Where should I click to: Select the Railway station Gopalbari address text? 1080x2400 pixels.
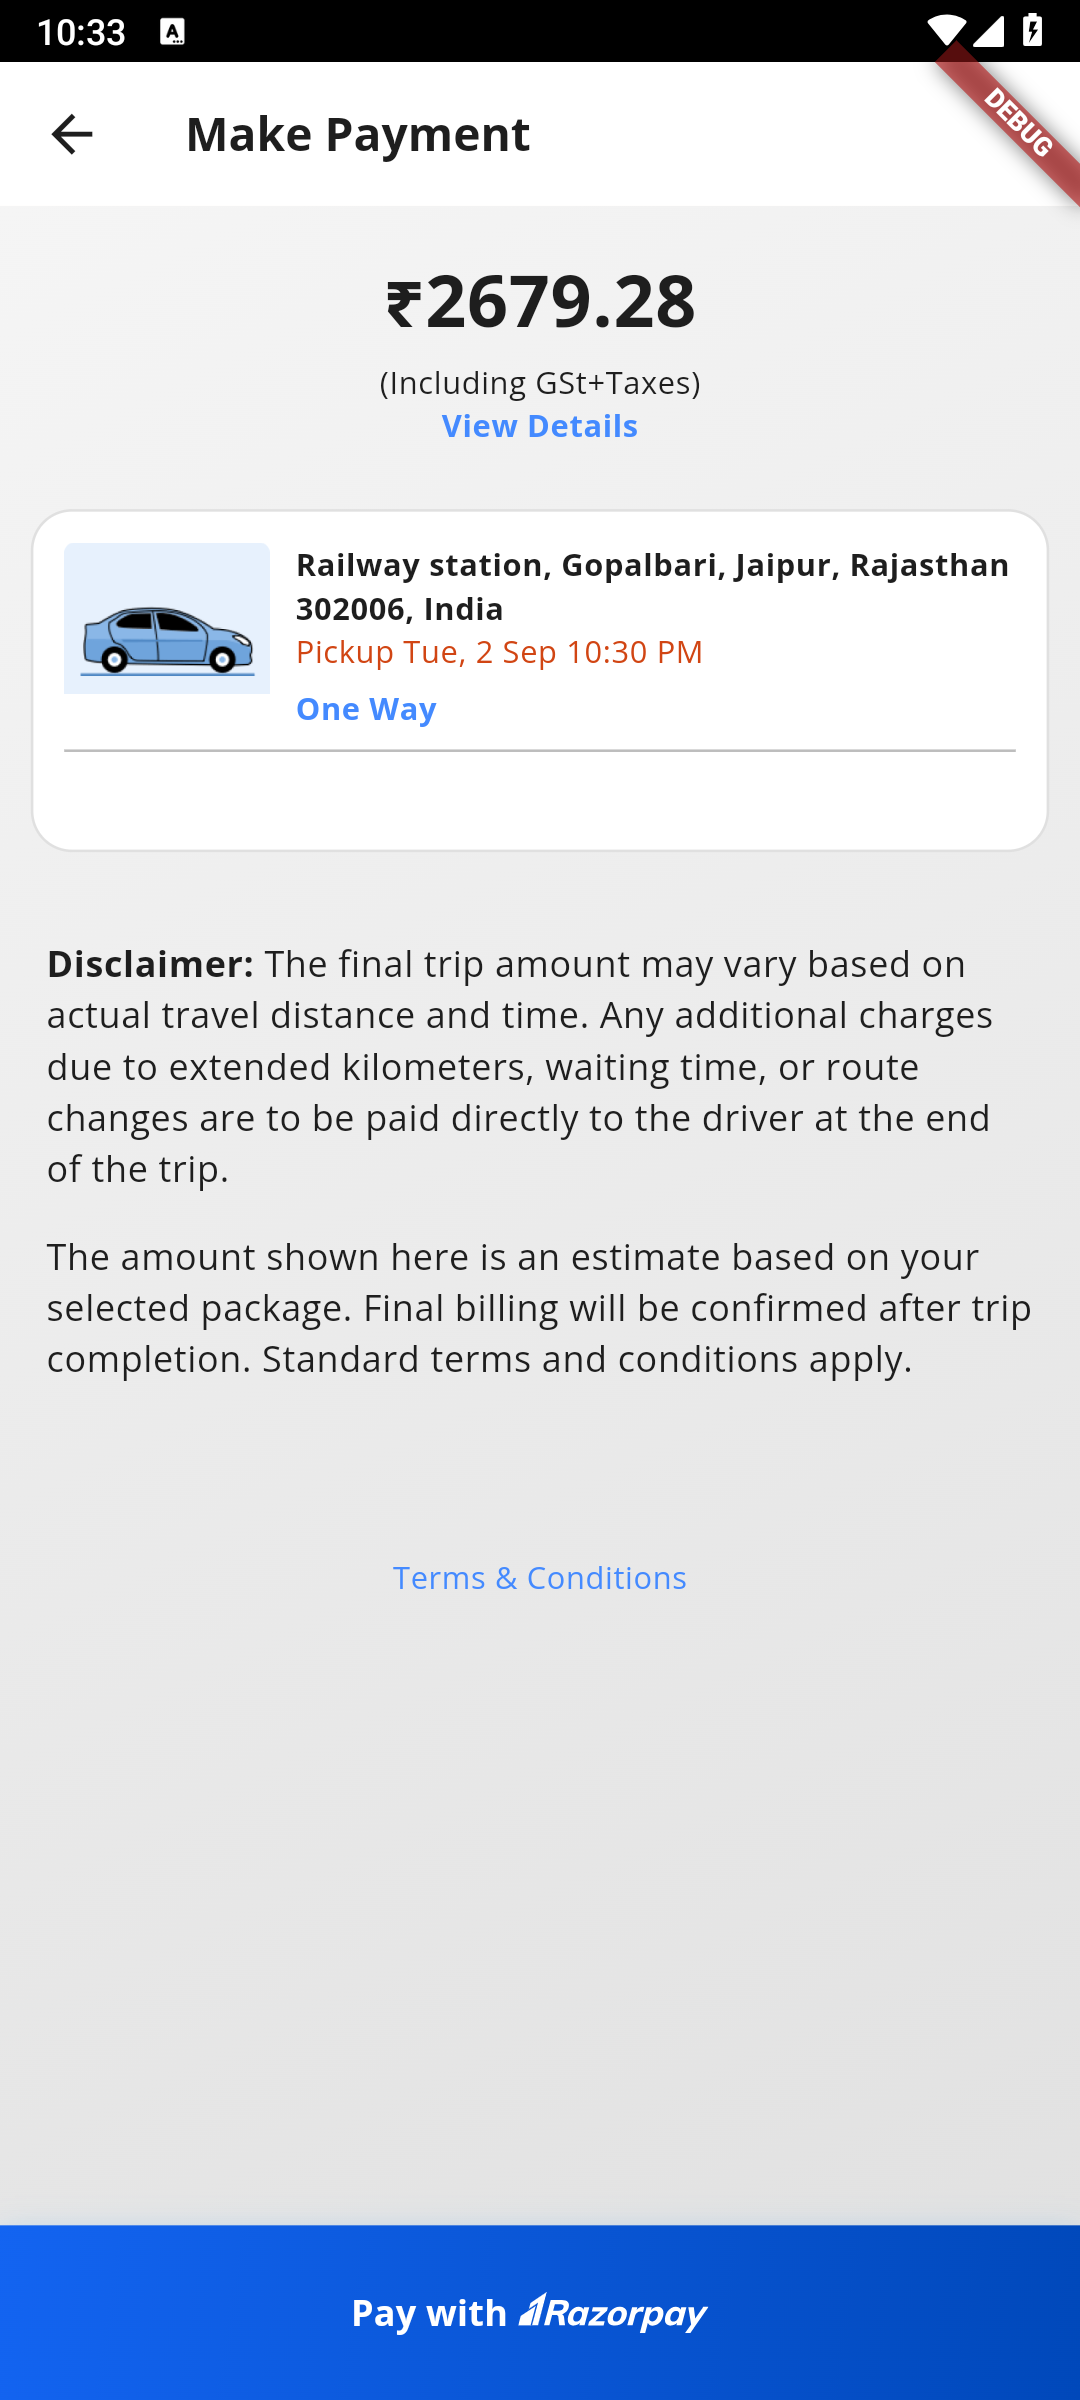coord(652,587)
